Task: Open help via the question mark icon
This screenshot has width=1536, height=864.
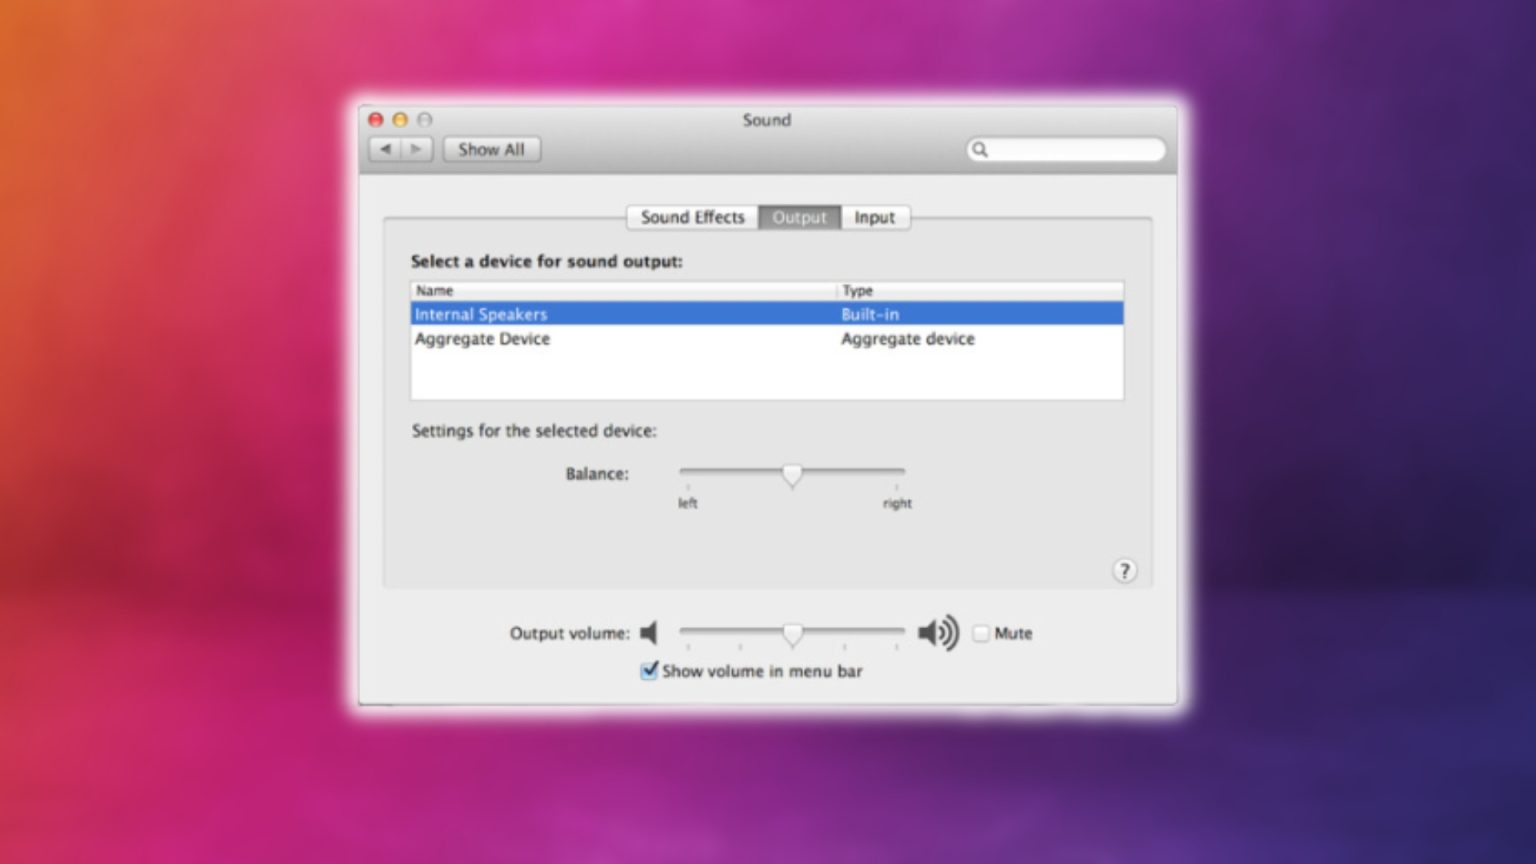Action: click(x=1124, y=570)
